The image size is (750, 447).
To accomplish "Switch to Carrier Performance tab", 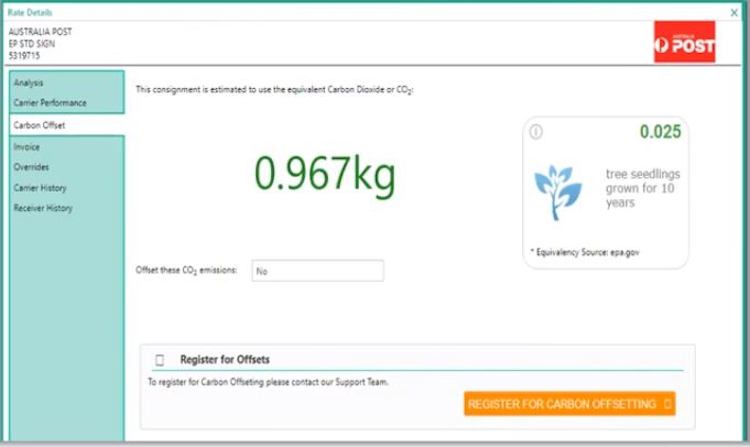I will pyautogui.click(x=50, y=103).
